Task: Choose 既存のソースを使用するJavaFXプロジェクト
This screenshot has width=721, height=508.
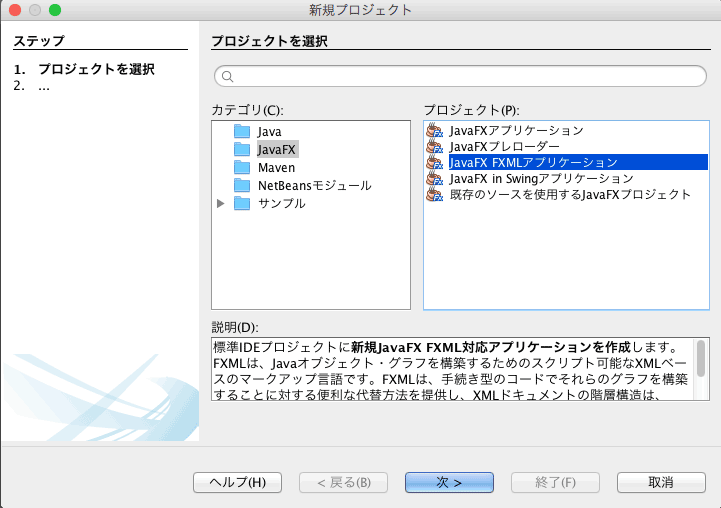Action: point(570,194)
